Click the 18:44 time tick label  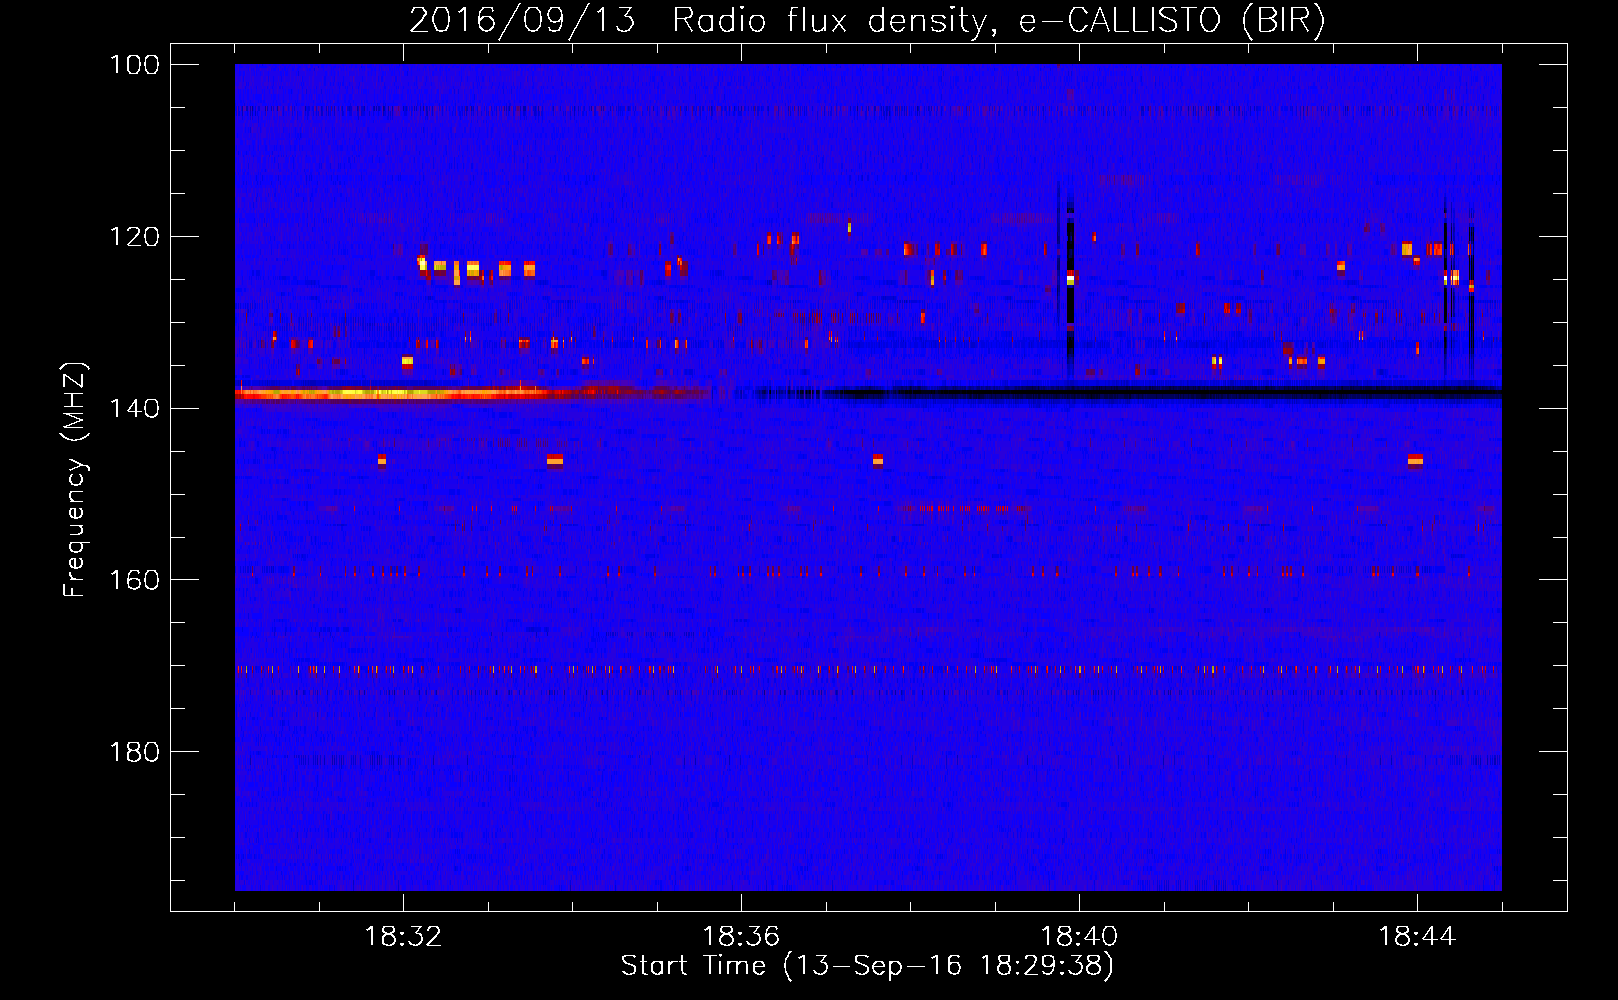click(1417, 937)
